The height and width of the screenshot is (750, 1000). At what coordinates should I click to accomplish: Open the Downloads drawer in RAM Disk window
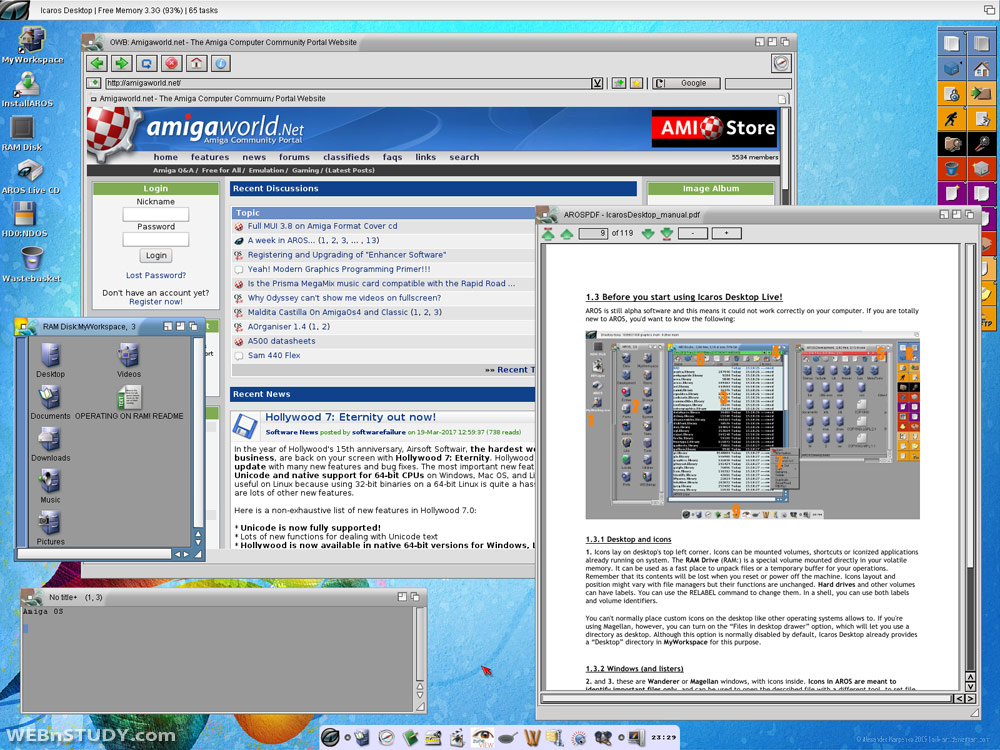pos(50,445)
